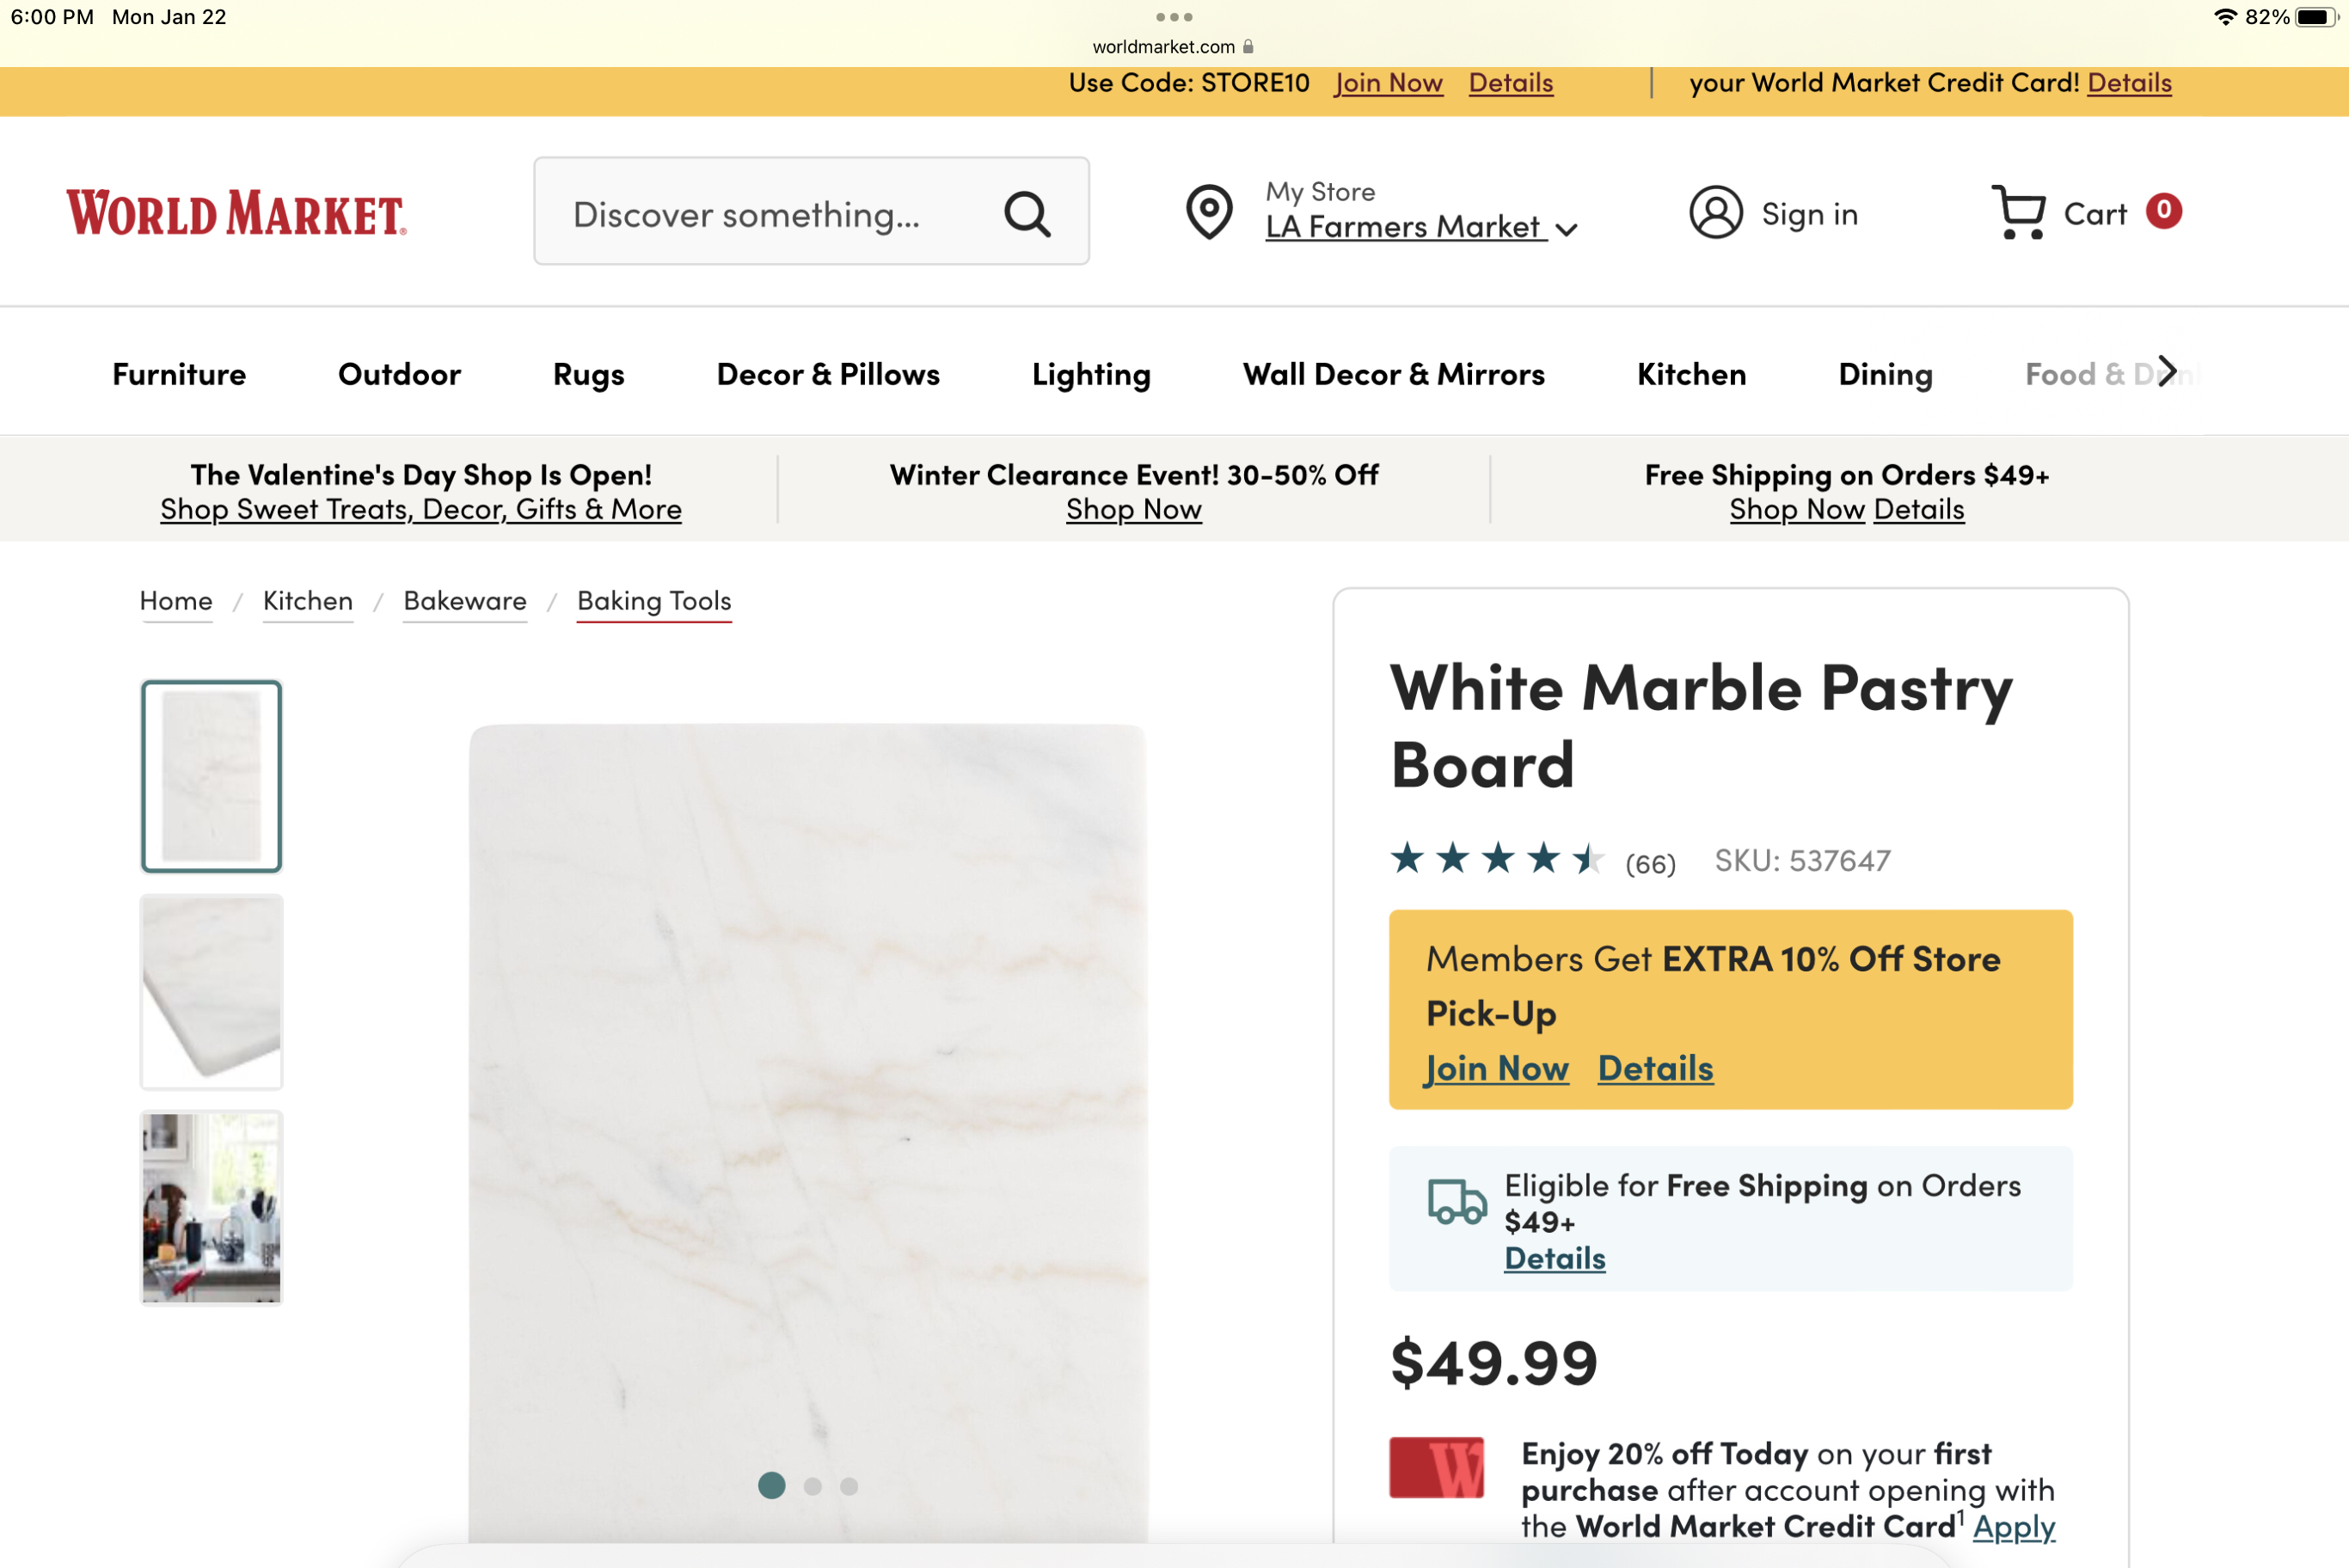
Task: Select the second image carousel dot
Action: (x=813, y=1487)
